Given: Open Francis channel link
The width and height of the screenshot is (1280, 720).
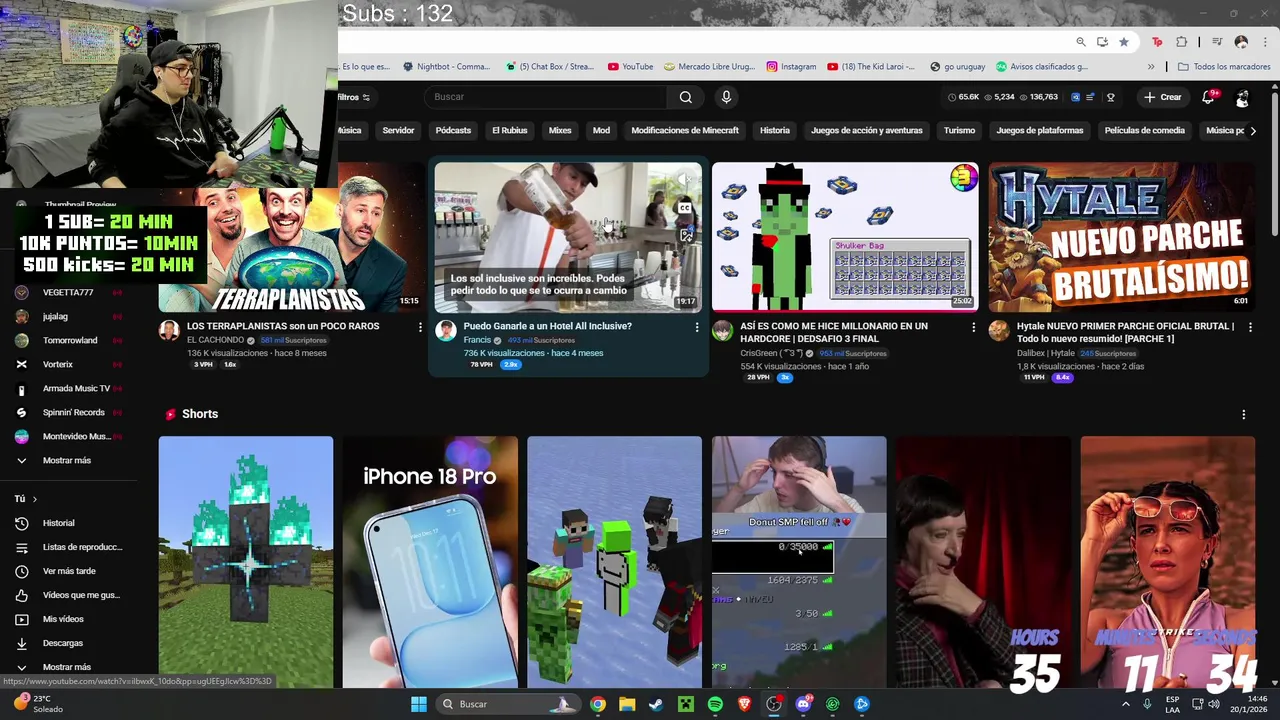Looking at the screenshot, I should pyautogui.click(x=477, y=340).
